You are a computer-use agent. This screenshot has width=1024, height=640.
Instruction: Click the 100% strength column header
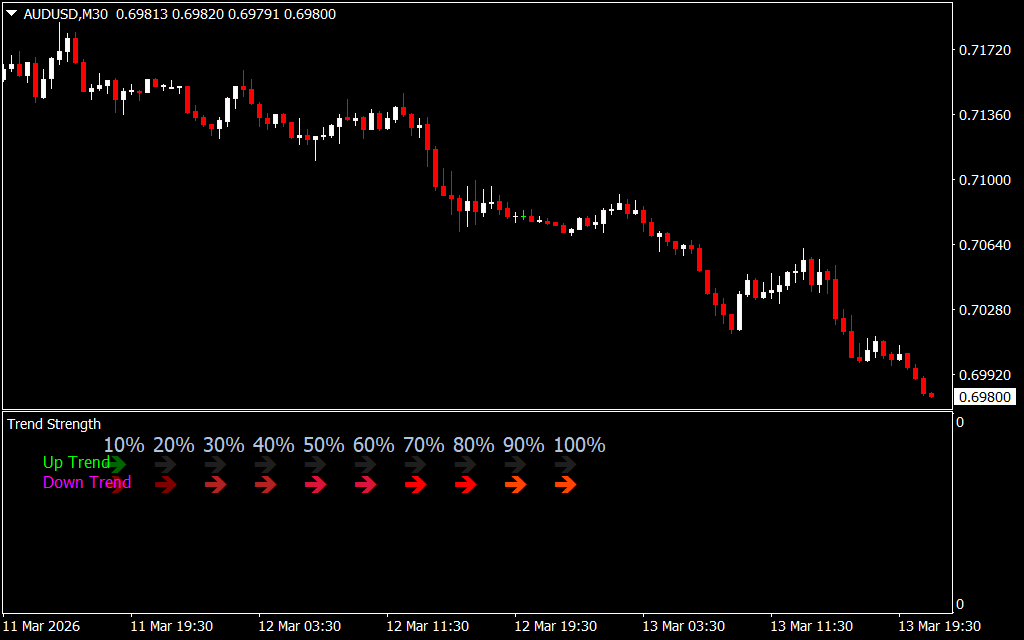click(579, 445)
